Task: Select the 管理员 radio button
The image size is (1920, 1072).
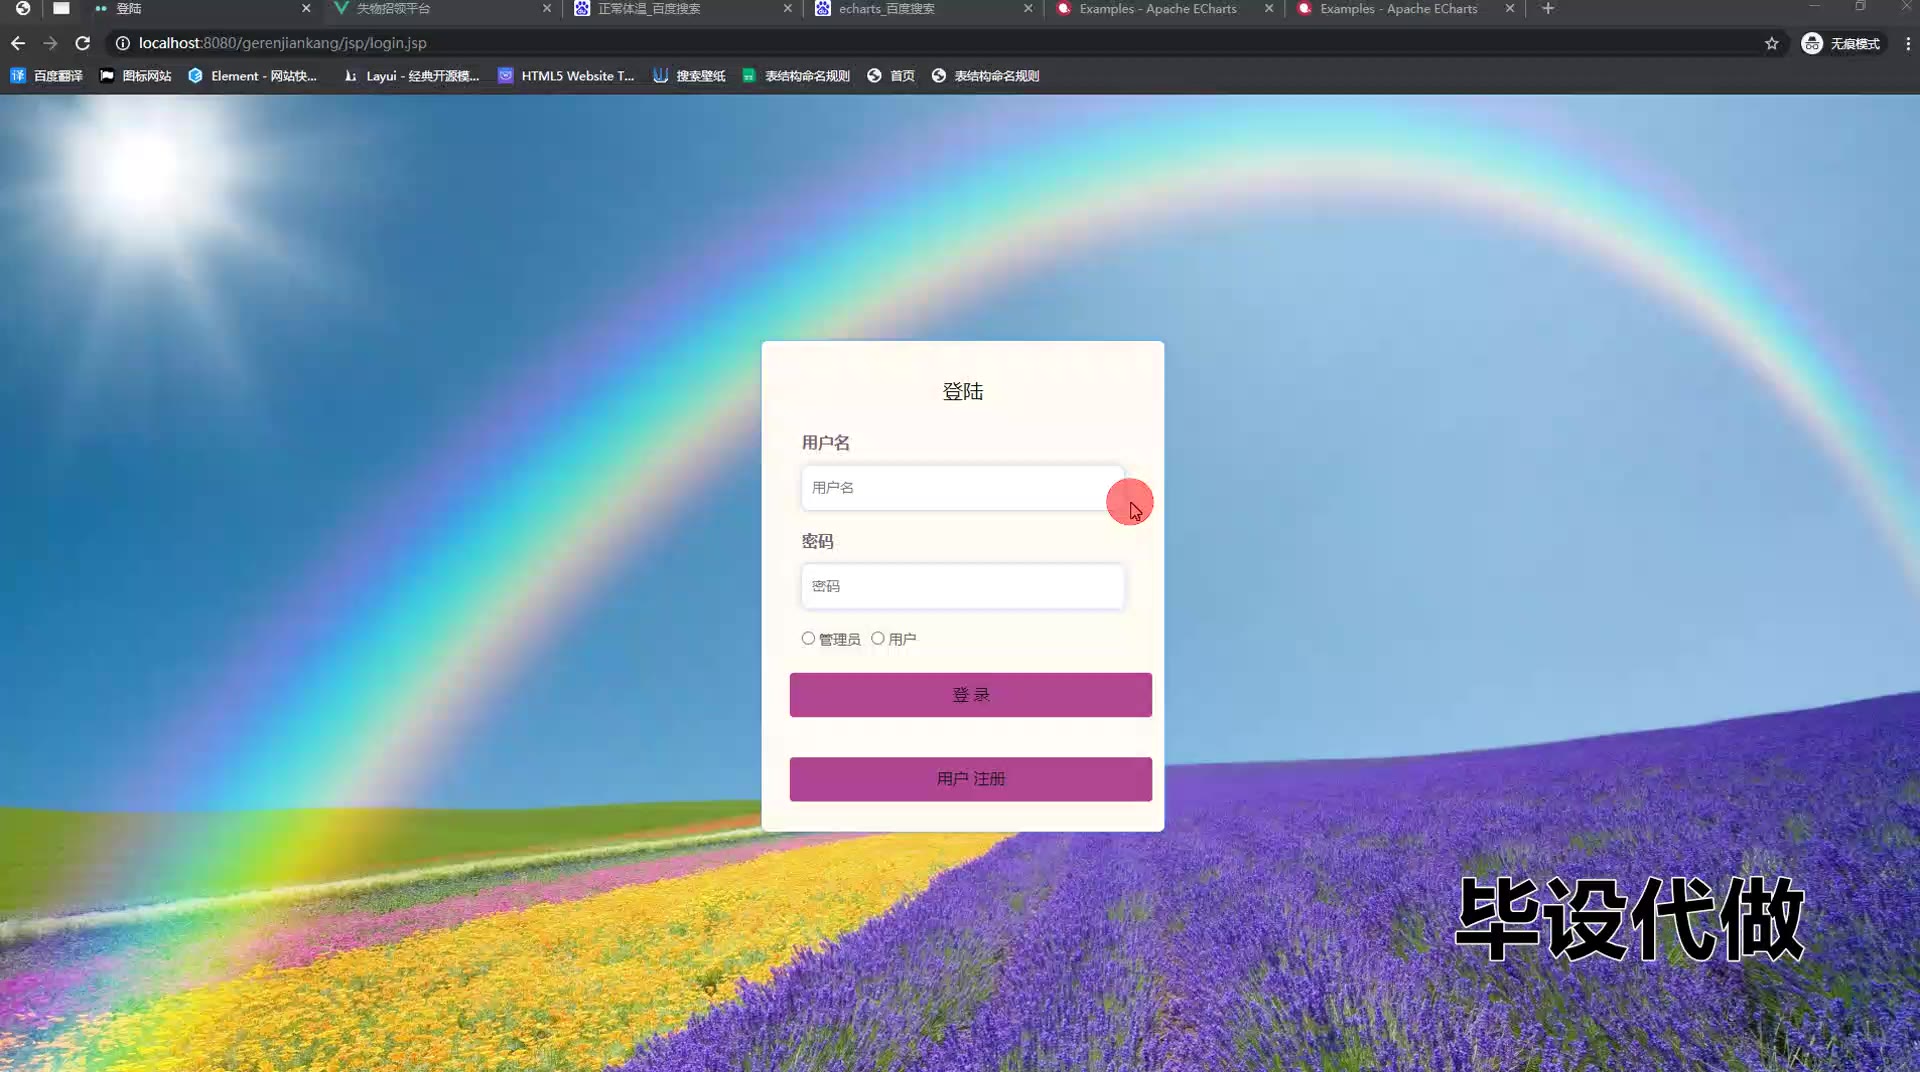Action: tap(808, 638)
